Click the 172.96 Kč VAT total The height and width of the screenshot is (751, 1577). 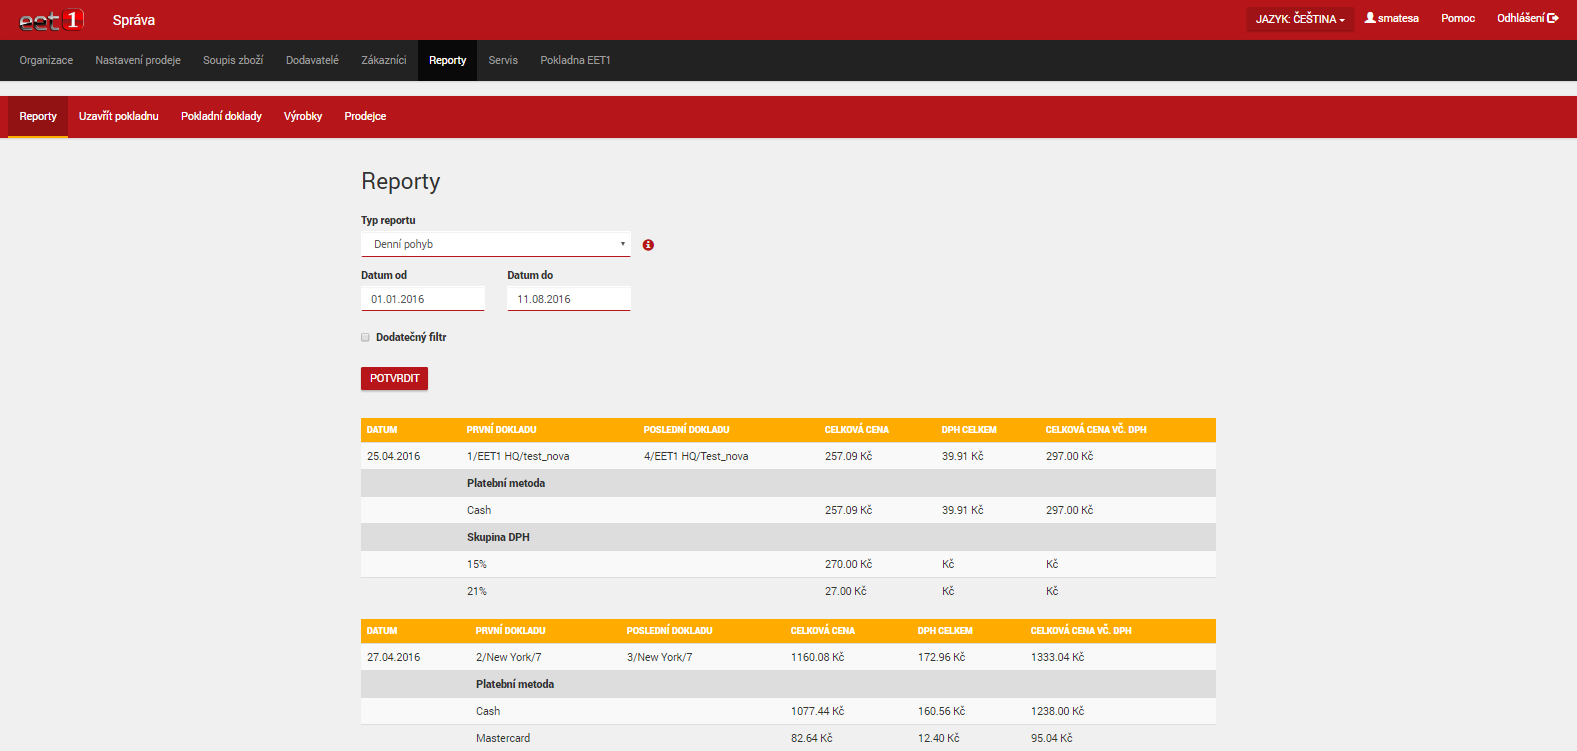[x=941, y=657]
